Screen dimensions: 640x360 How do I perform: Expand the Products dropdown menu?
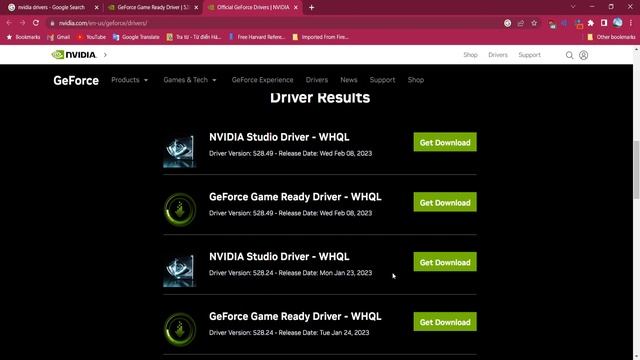(x=130, y=80)
